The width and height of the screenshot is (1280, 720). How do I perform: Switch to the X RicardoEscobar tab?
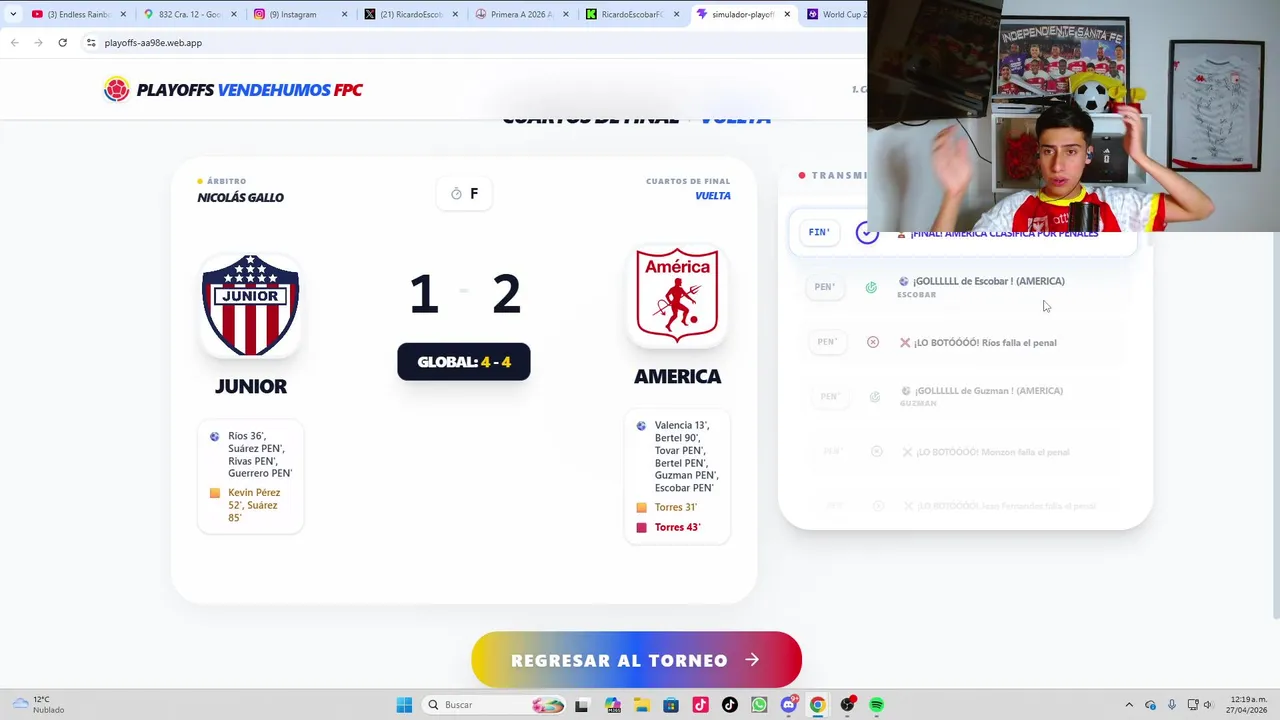410,14
